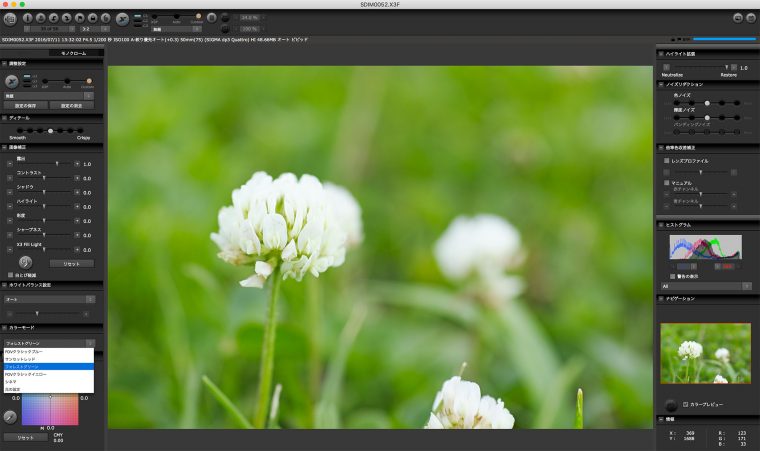Enable the Manual chromatic aberration checkbox
Viewport: 760px width, 451px height.
click(x=666, y=183)
